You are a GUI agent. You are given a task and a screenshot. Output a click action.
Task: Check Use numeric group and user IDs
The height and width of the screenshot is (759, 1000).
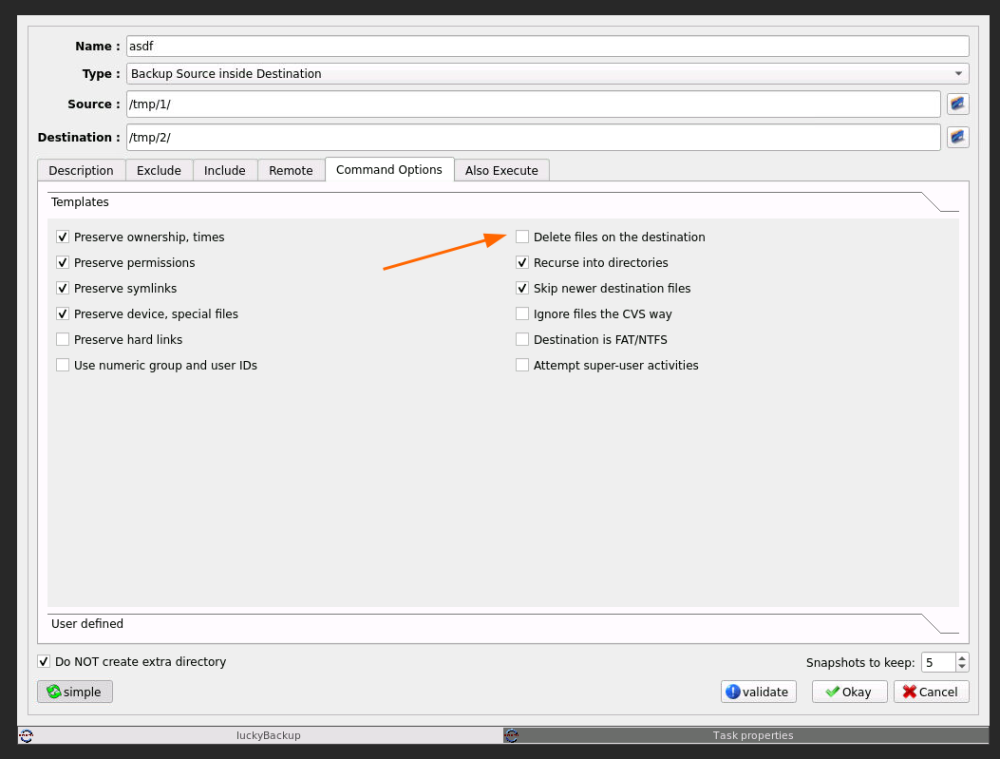[62, 365]
